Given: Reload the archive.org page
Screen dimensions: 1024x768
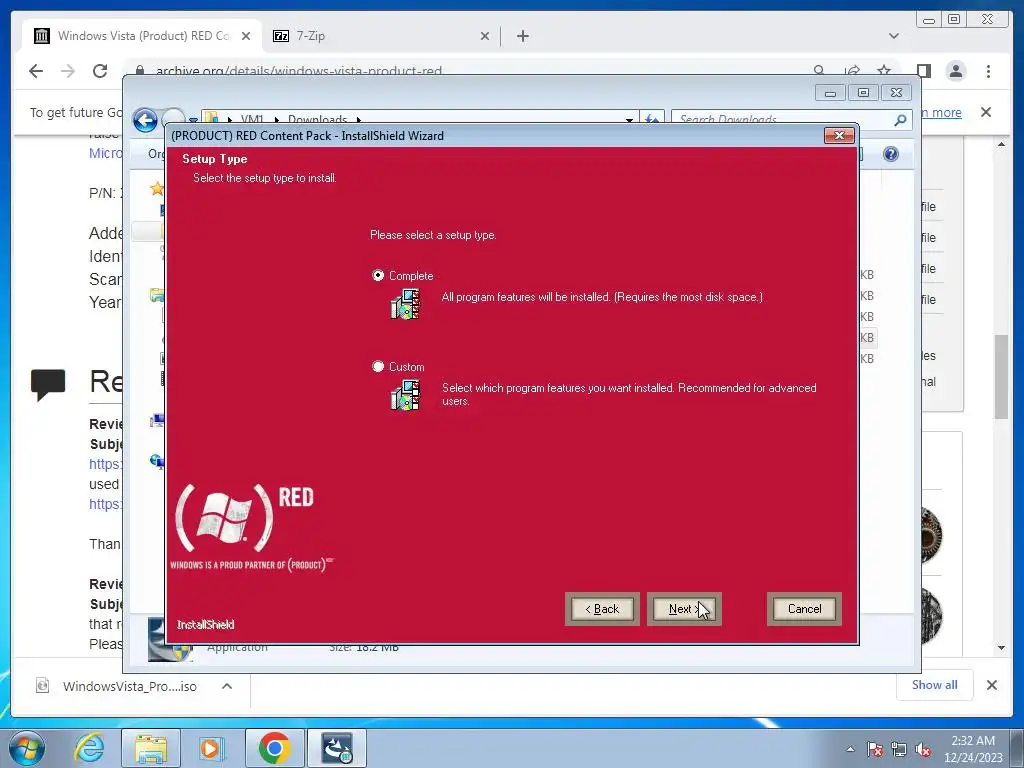Looking at the screenshot, I should [100, 71].
